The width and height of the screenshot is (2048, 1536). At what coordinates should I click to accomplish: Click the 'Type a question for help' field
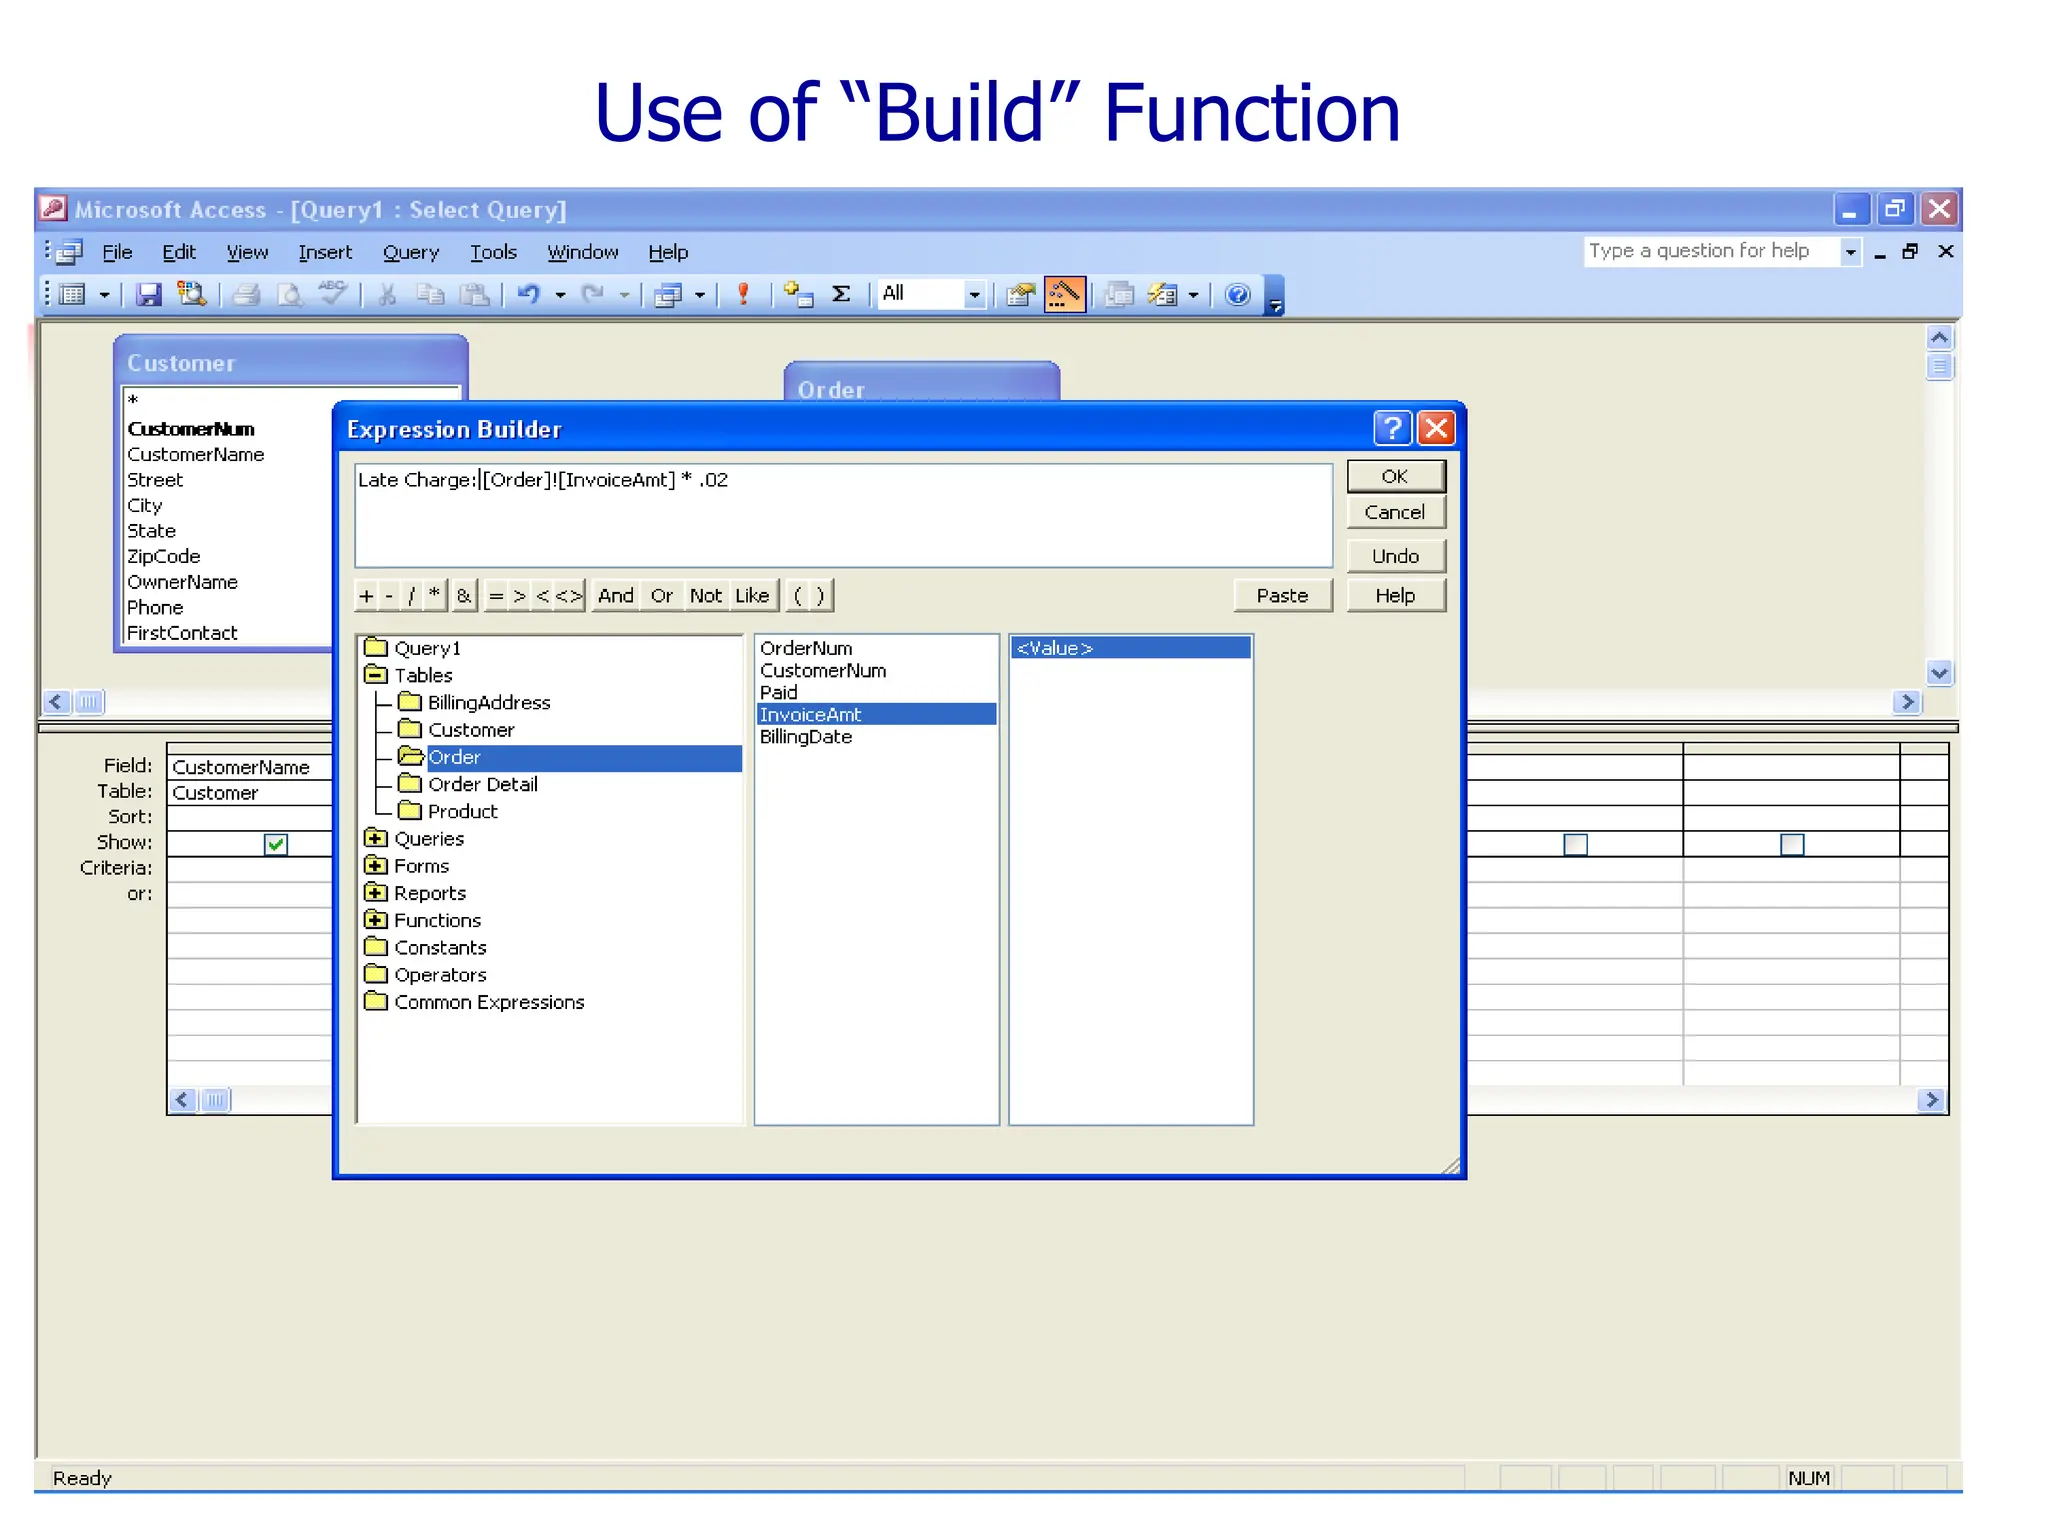coord(1711,251)
